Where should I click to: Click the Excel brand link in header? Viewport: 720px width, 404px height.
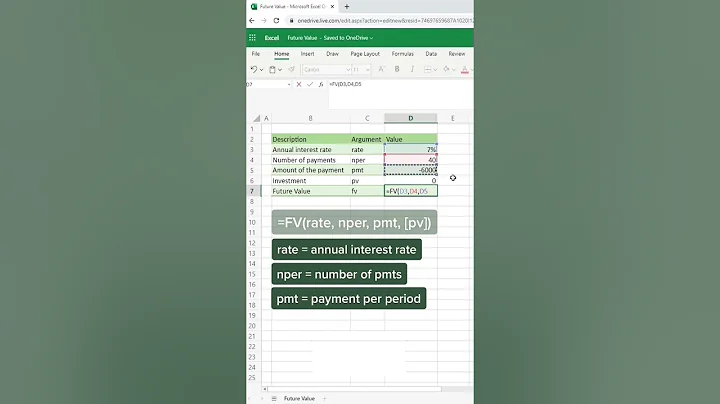coord(272,38)
